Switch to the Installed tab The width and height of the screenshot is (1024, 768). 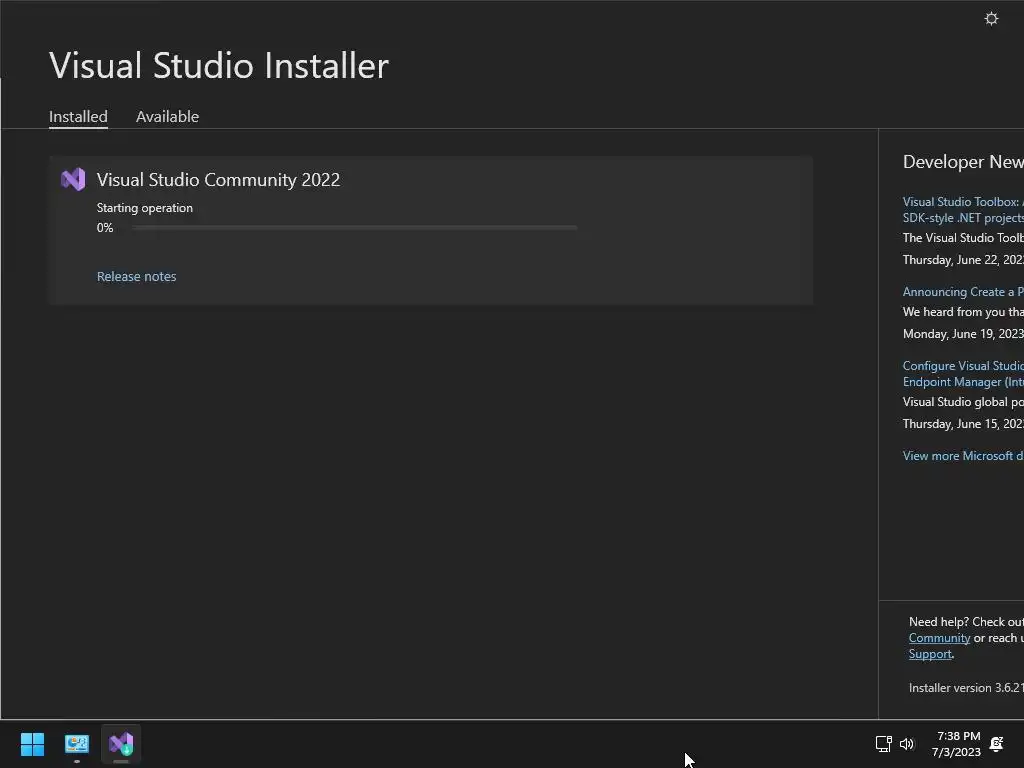pos(78,116)
